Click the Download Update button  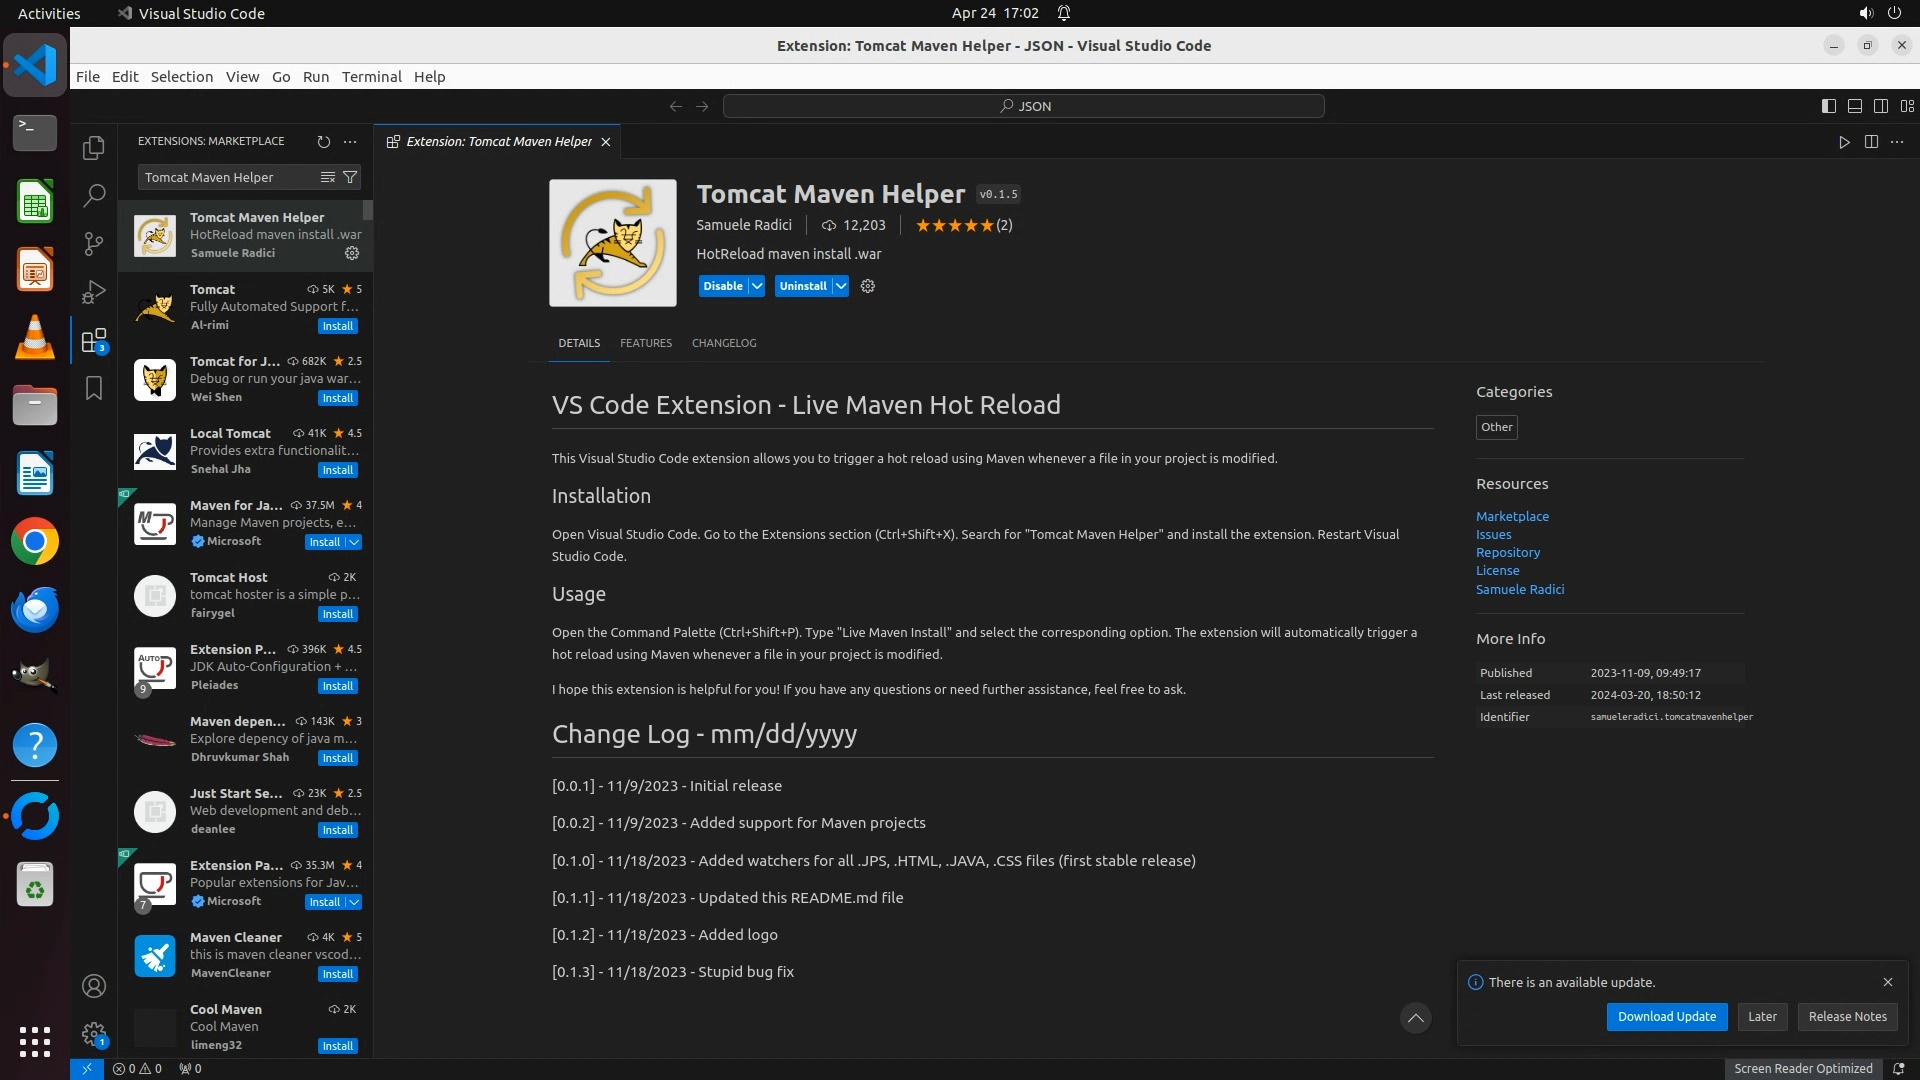pos(1666,1016)
